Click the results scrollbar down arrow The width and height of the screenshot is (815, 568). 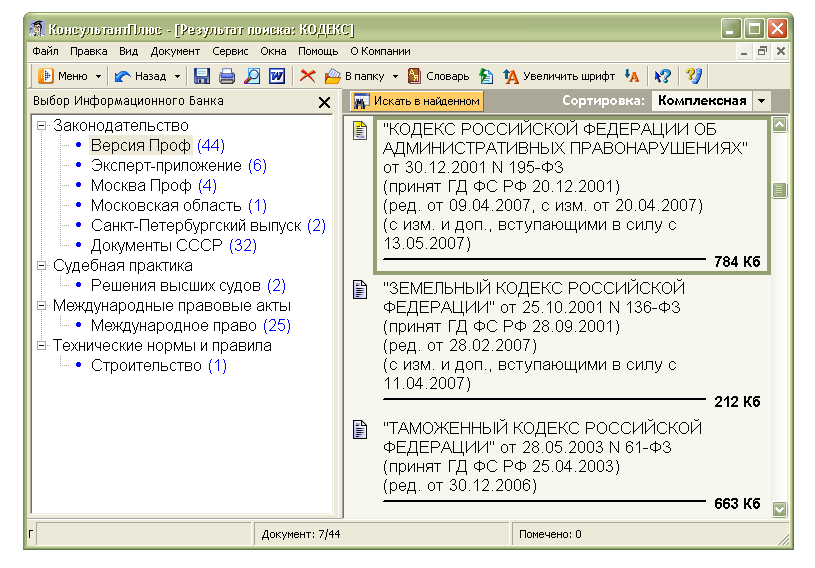(780, 509)
